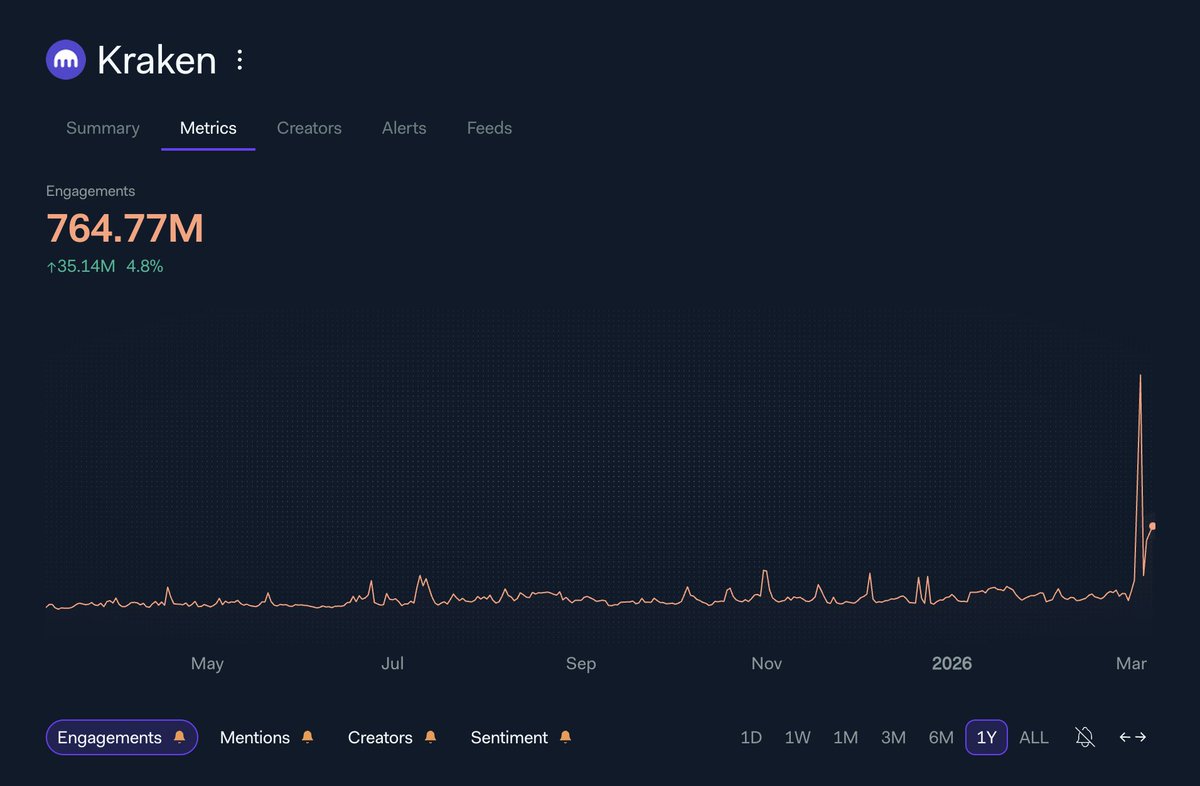Select the 1D time range

tap(751, 737)
